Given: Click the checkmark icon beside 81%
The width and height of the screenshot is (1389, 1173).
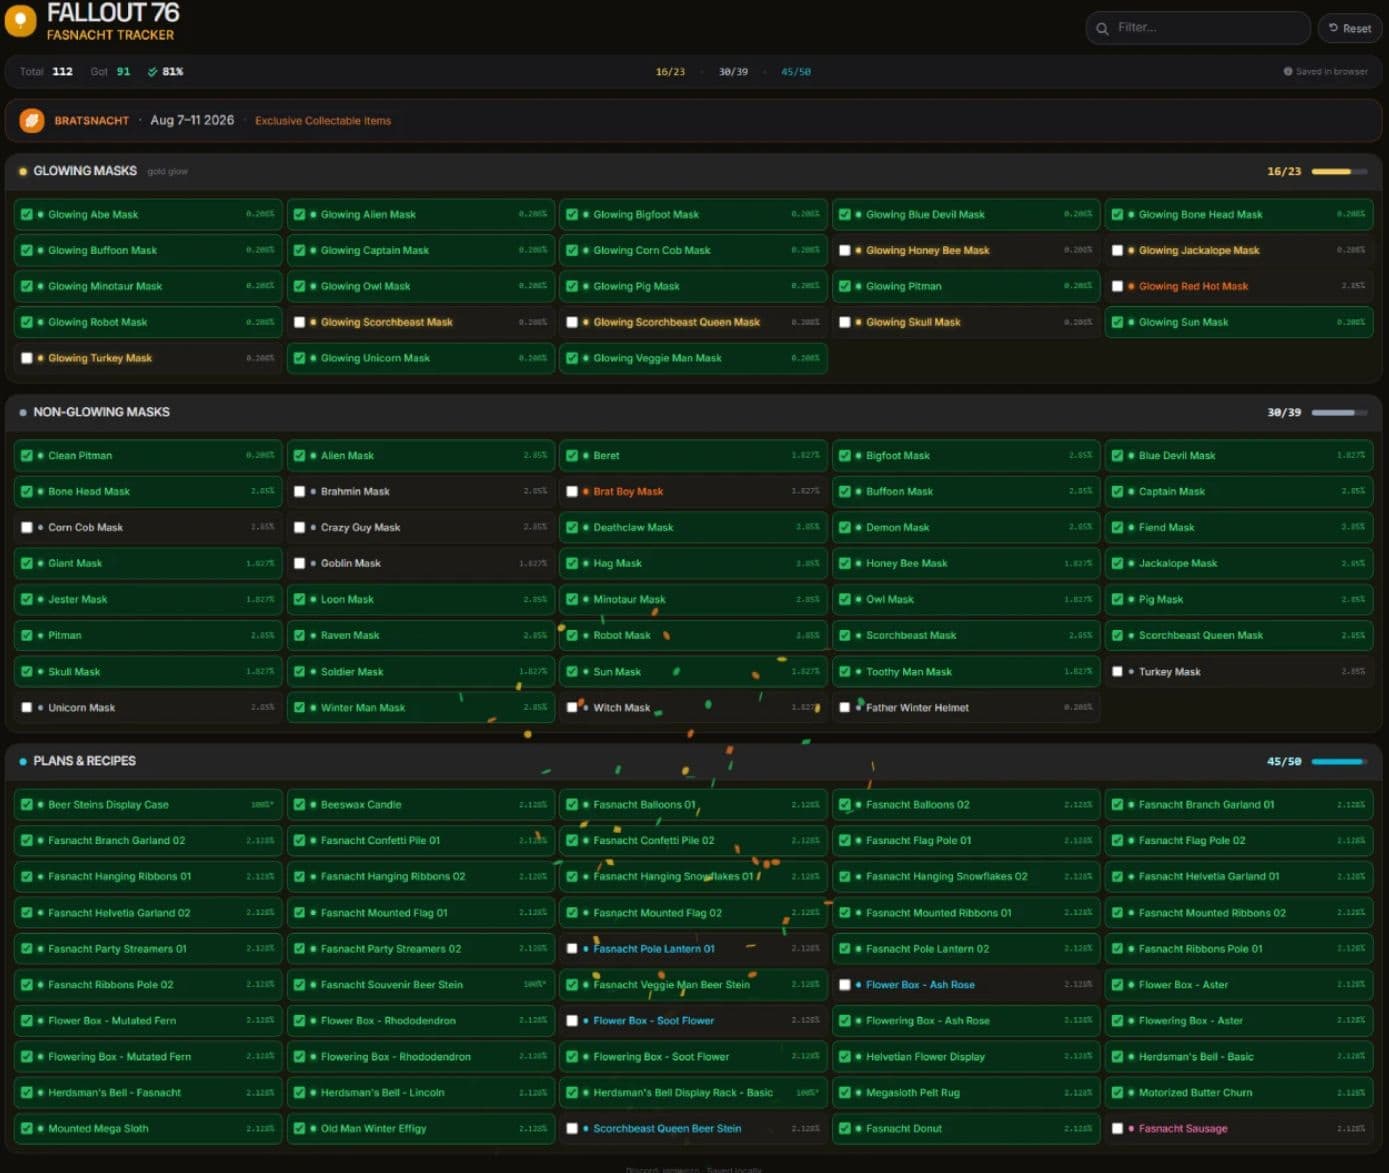Looking at the screenshot, I should [x=152, y=72].
